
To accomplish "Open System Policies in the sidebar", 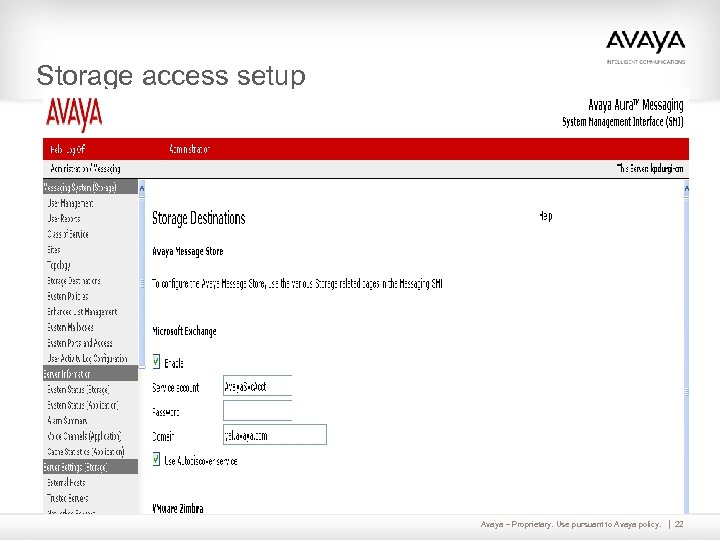I will click(x=68, y=296).
